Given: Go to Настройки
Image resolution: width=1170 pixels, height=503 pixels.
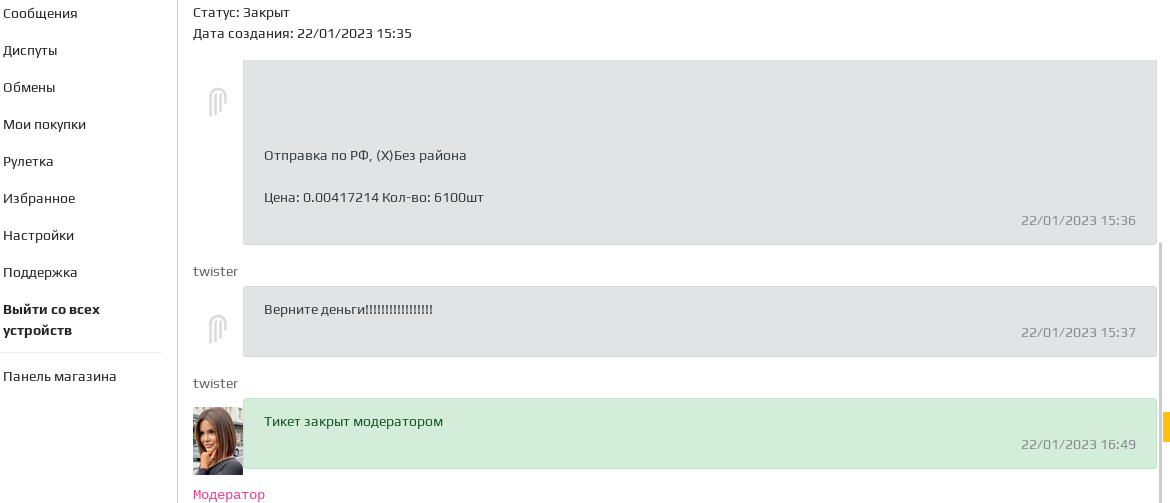Looking at the screenshot, I should tap(38, 235).
